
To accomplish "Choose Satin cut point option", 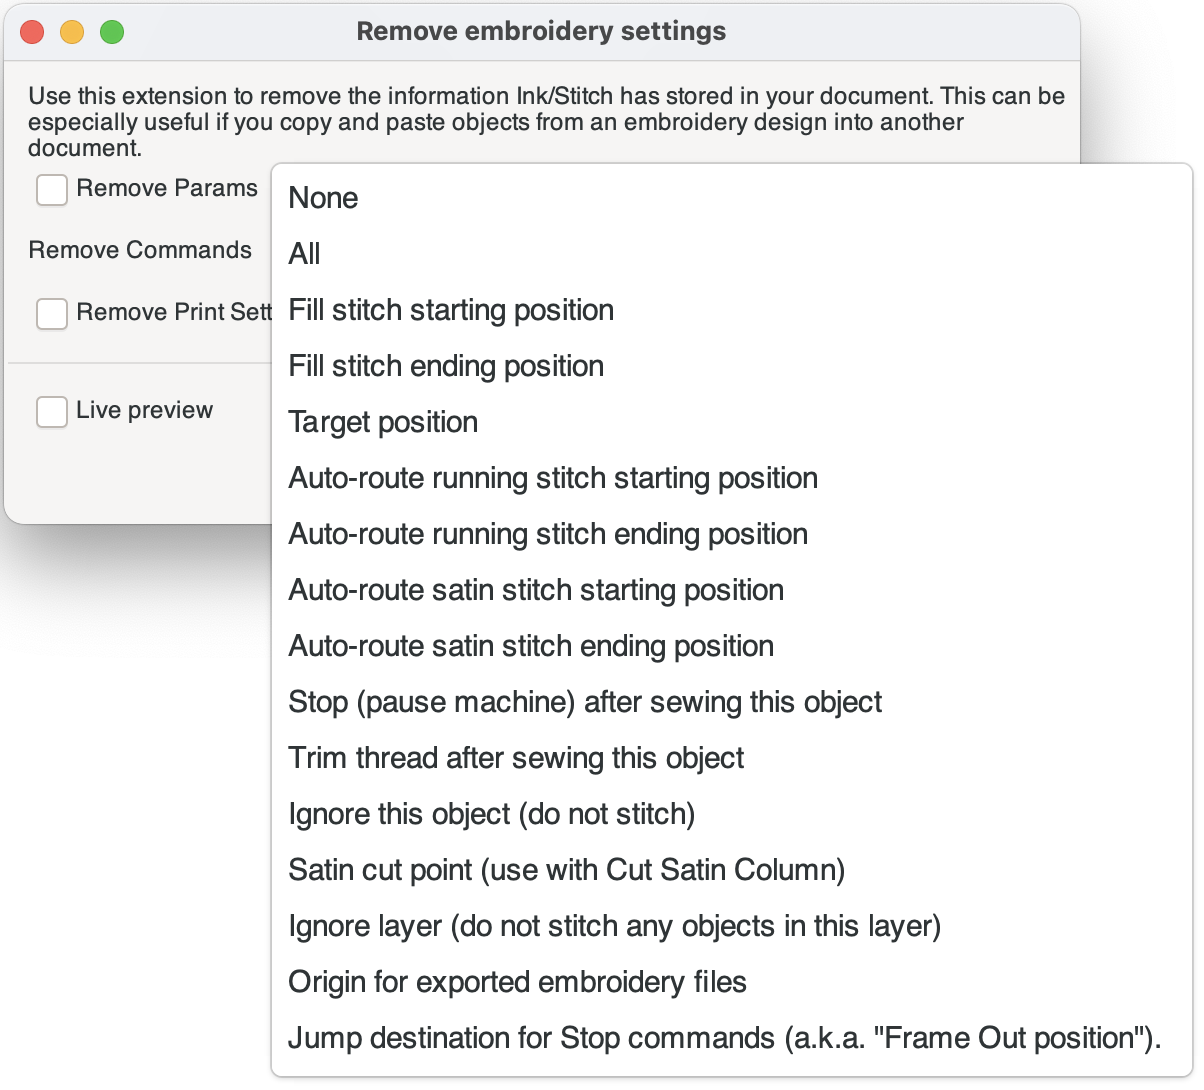I will [x=732, y=870].
